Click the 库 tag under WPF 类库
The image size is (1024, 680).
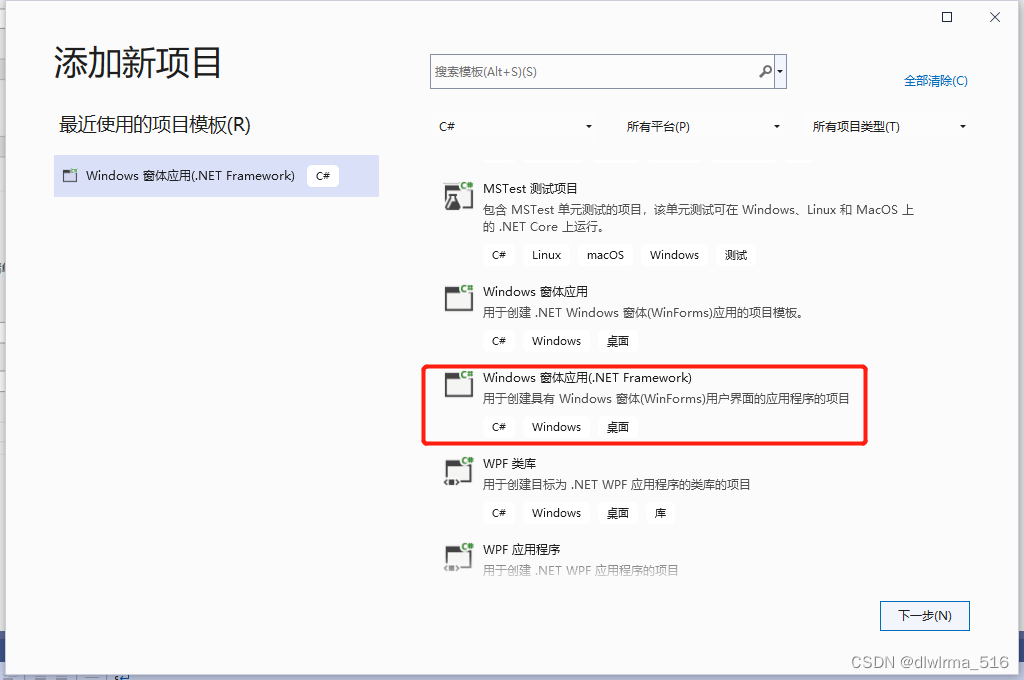point(660,512)
